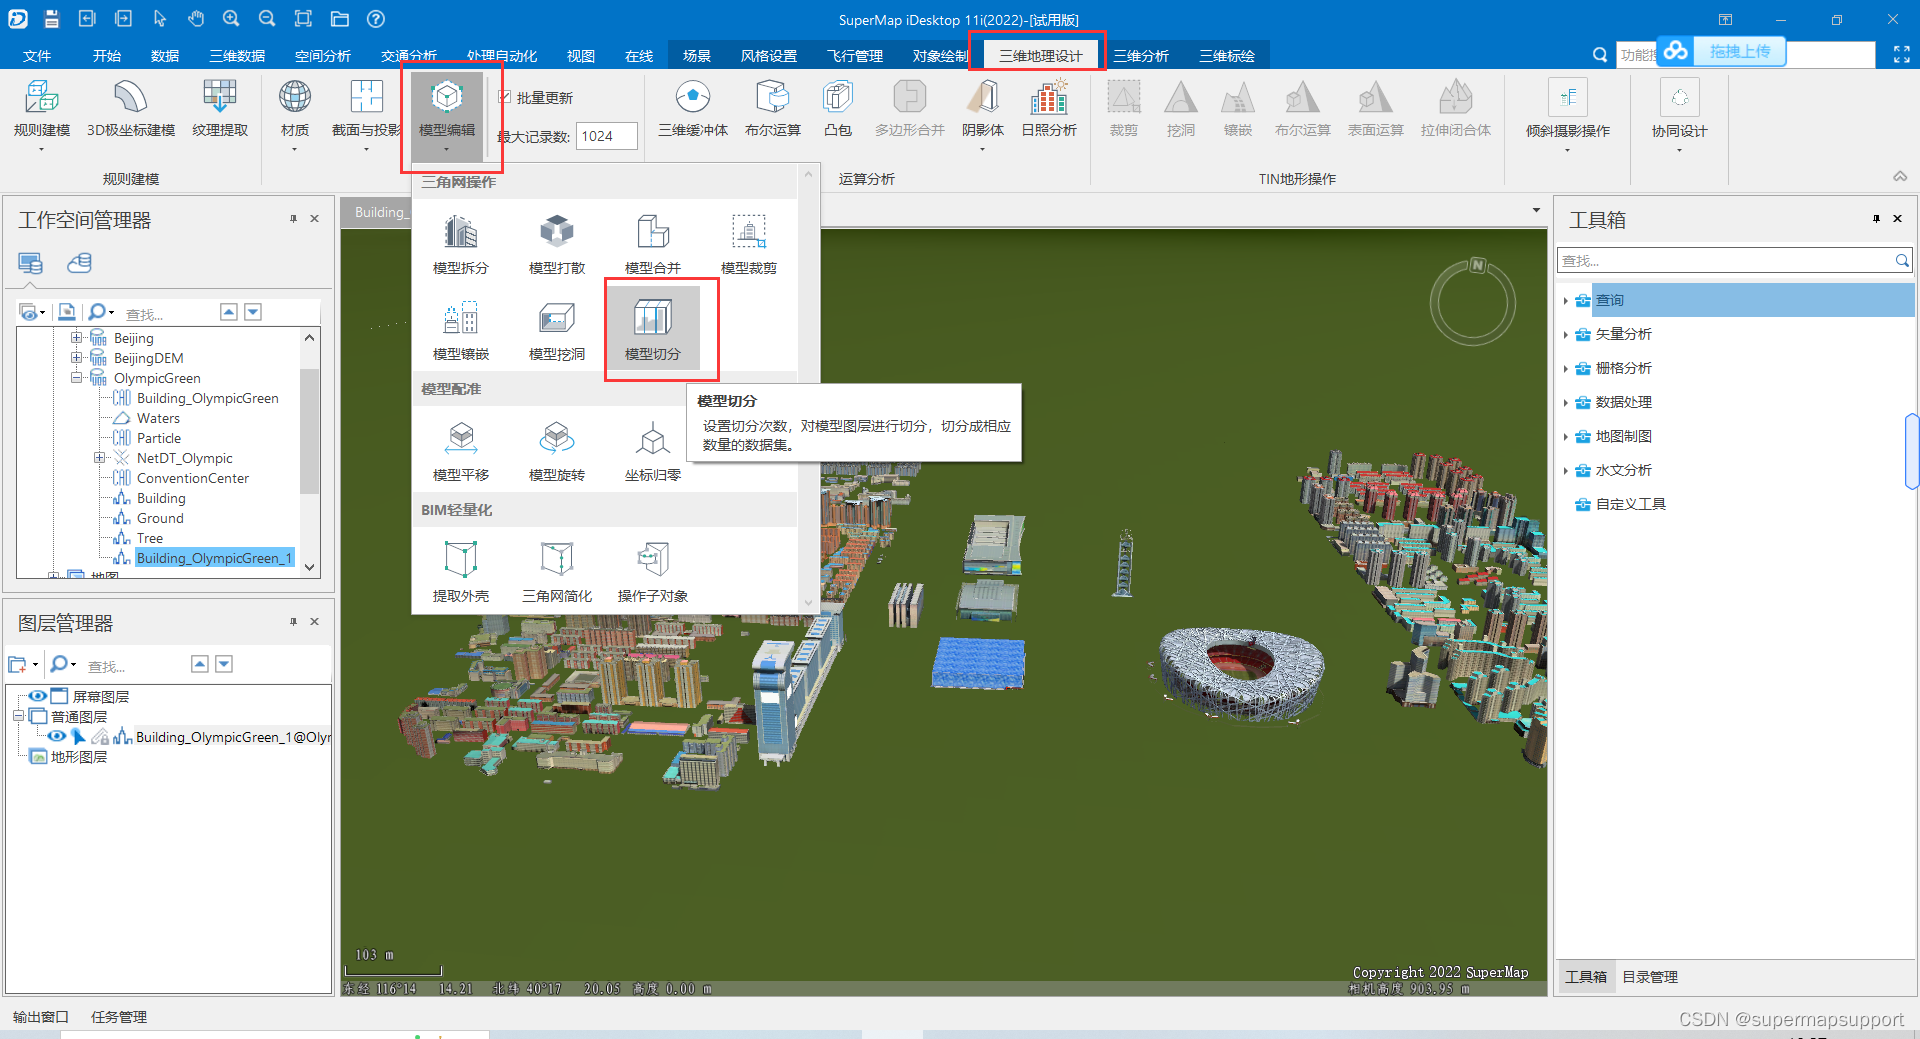Open the 三维缓冲体 tool
This screenshot has height=1039, width=1920.
(693, 110)
